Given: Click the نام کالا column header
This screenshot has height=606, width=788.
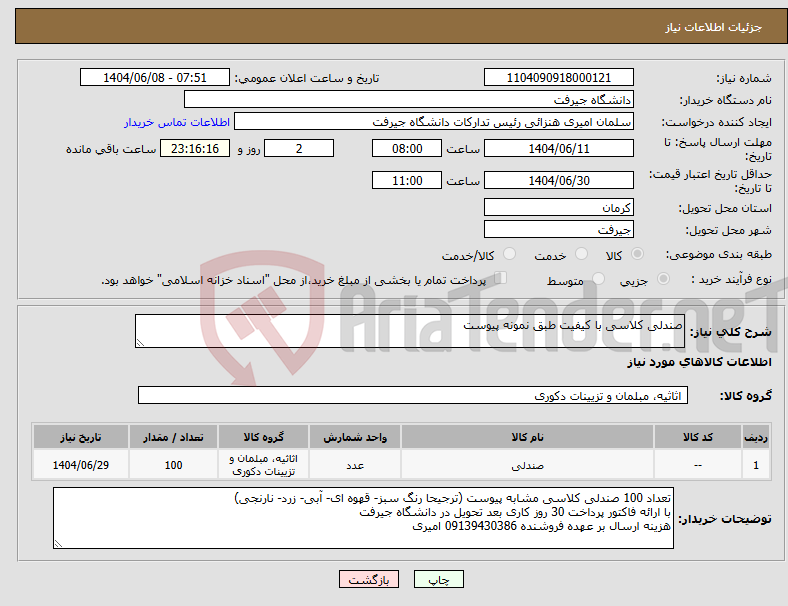Looking at the screenshot, I should coord(527,437).
